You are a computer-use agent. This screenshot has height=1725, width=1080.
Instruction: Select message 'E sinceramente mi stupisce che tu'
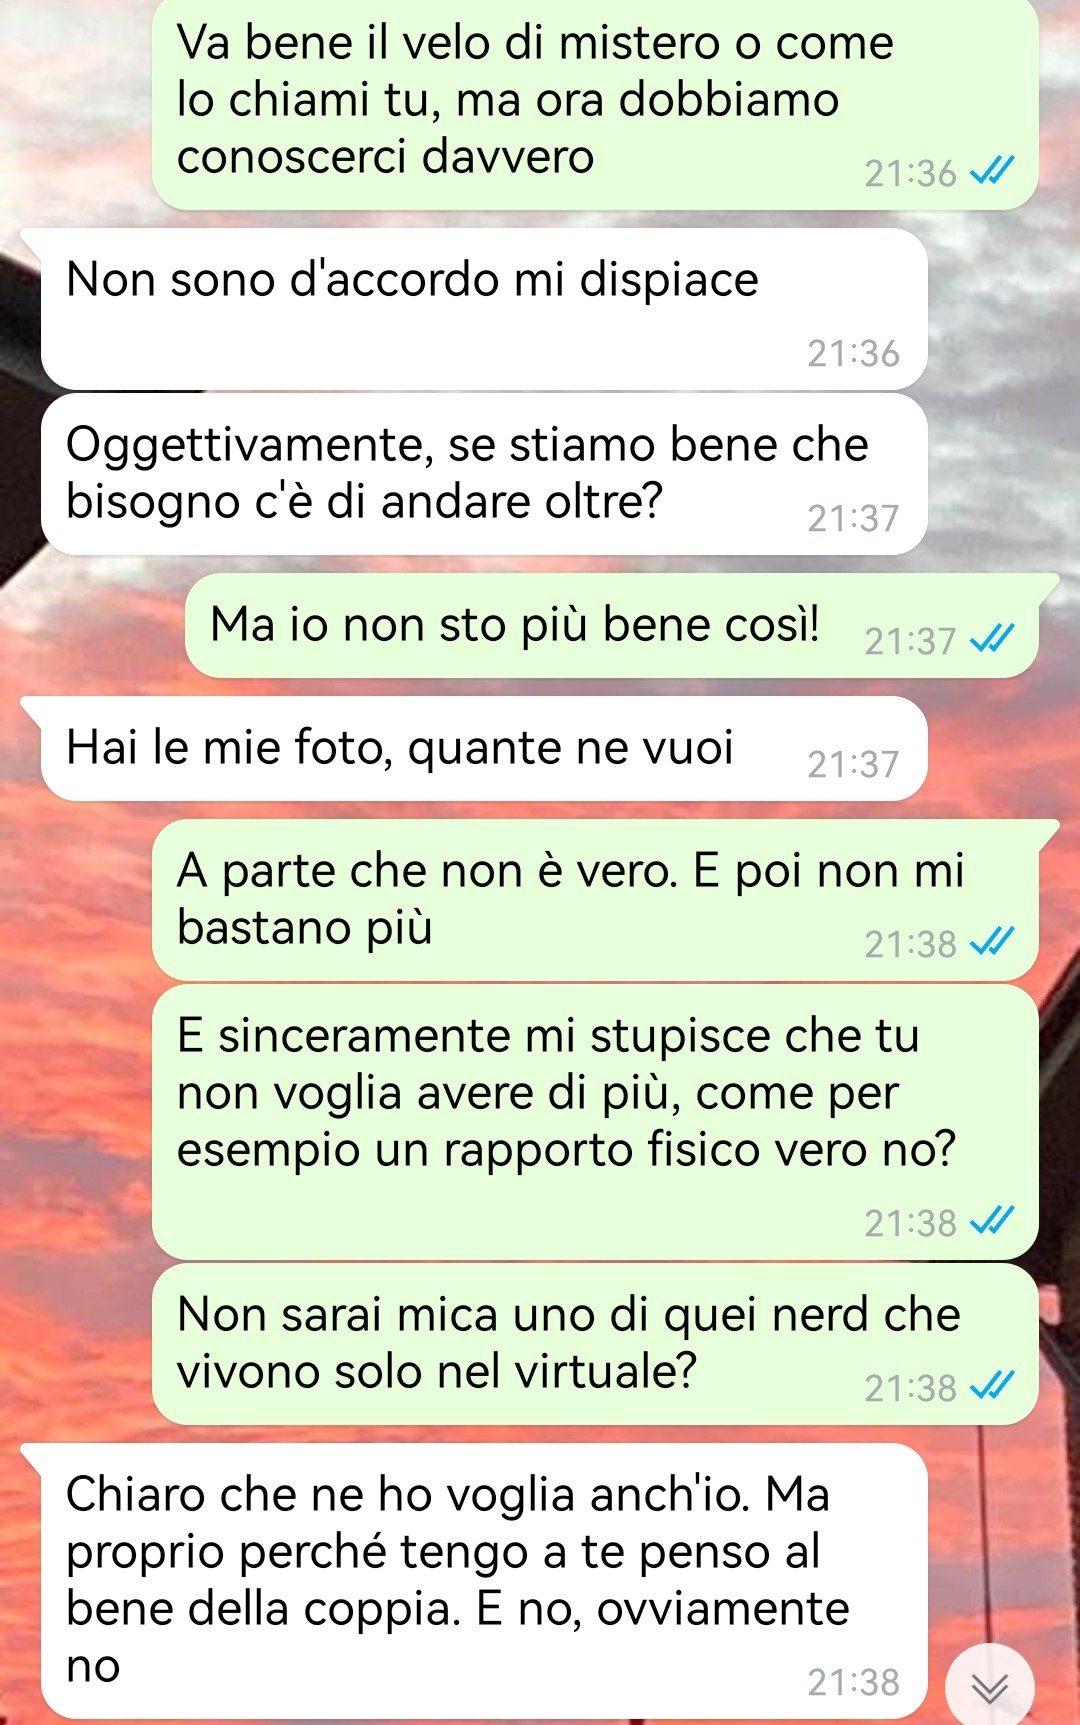tap(595, 1122)
